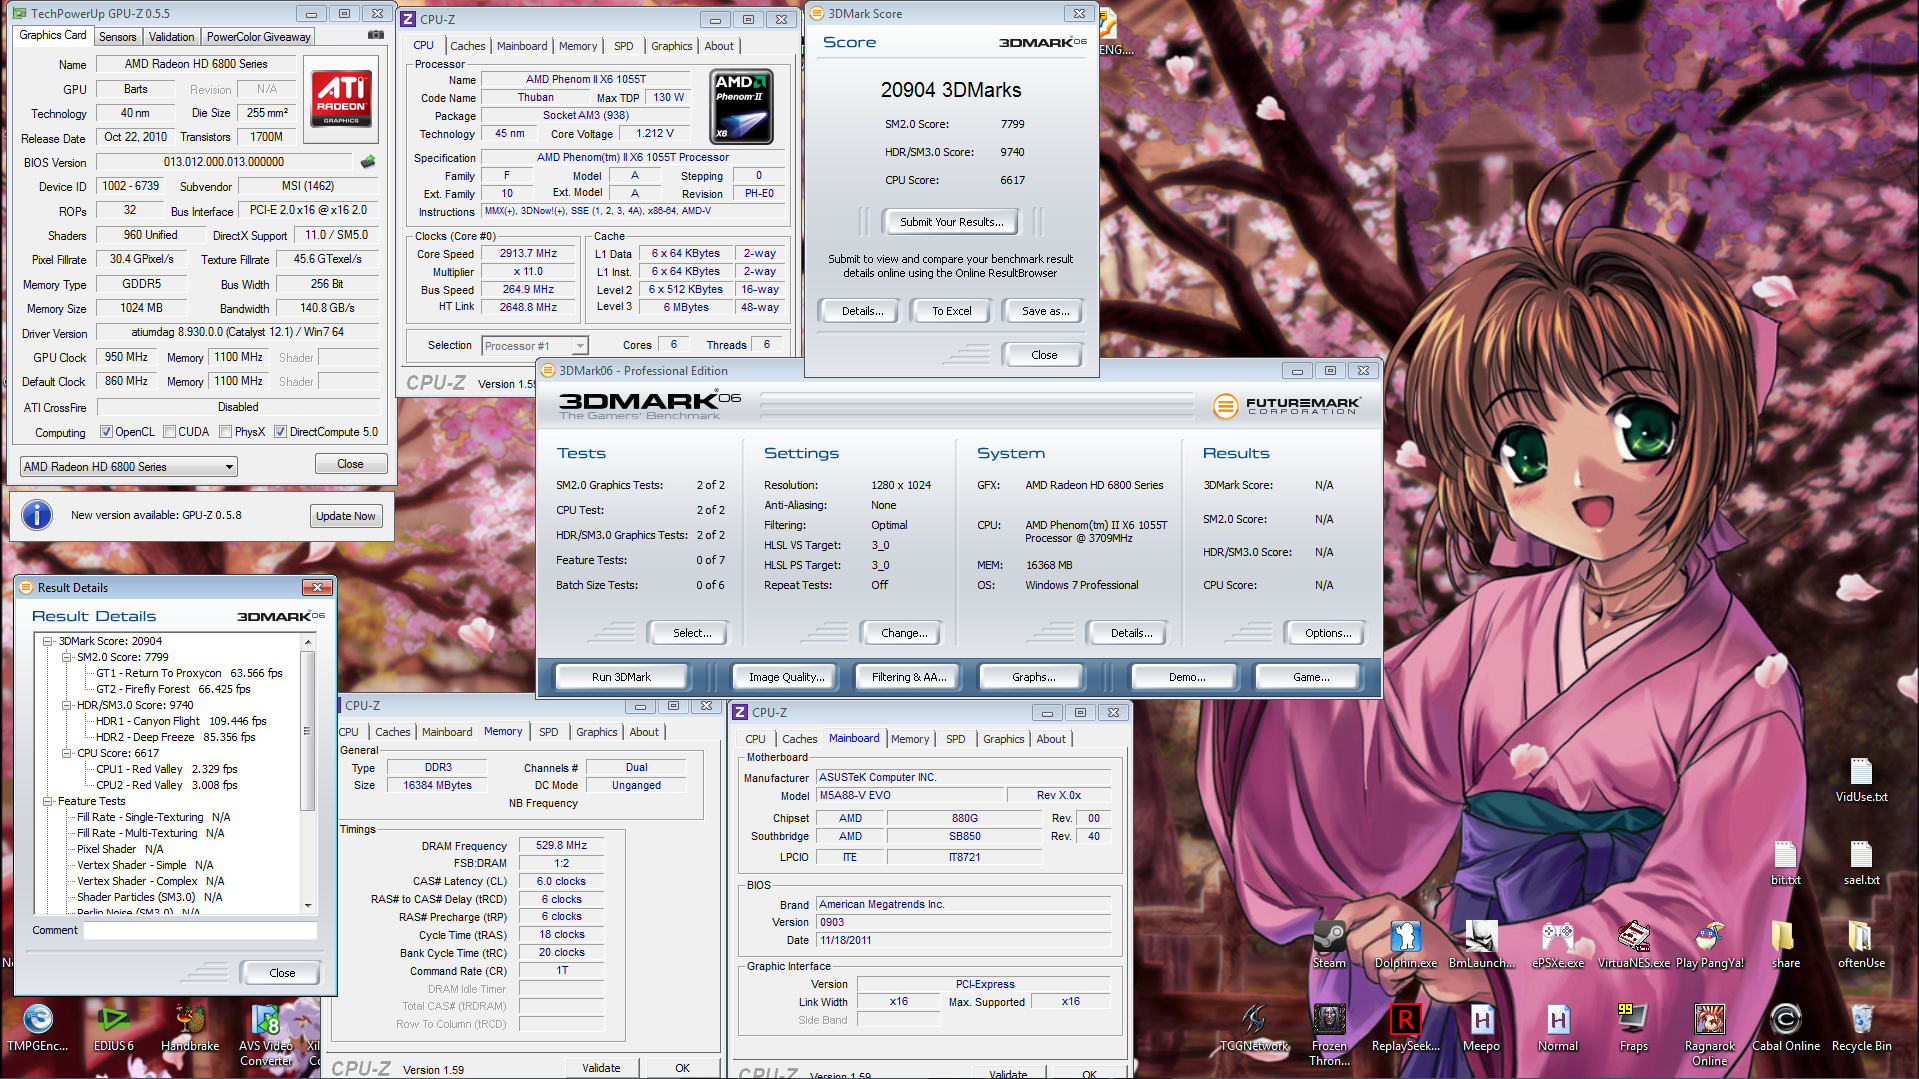Select the VidUse.txt file icon
The height and width of the screenshot is (1079, 1919).
coord(1861,780)
